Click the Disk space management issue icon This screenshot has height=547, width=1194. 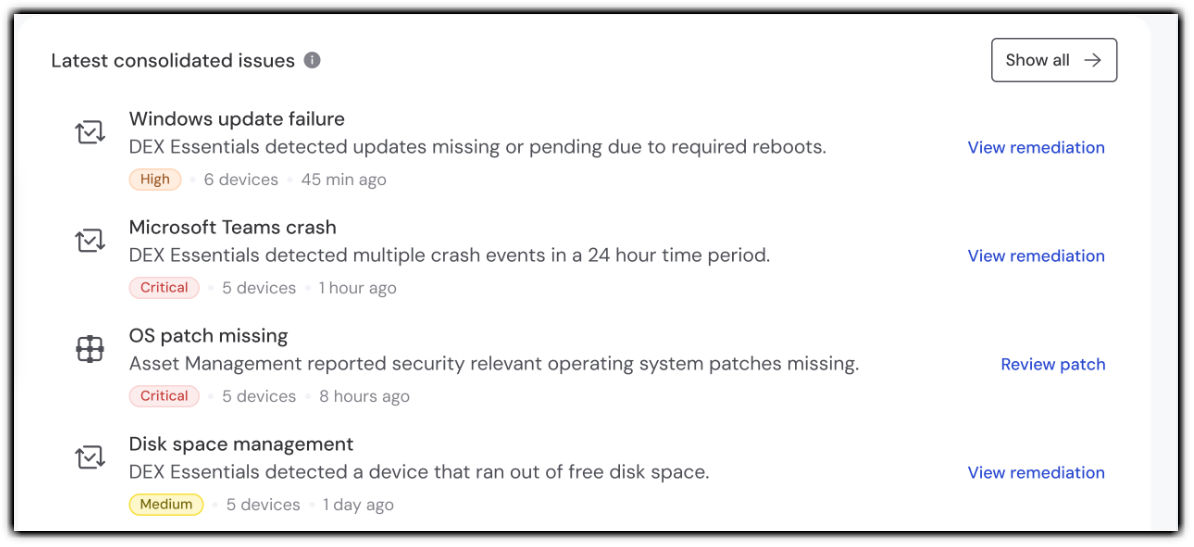90,457
